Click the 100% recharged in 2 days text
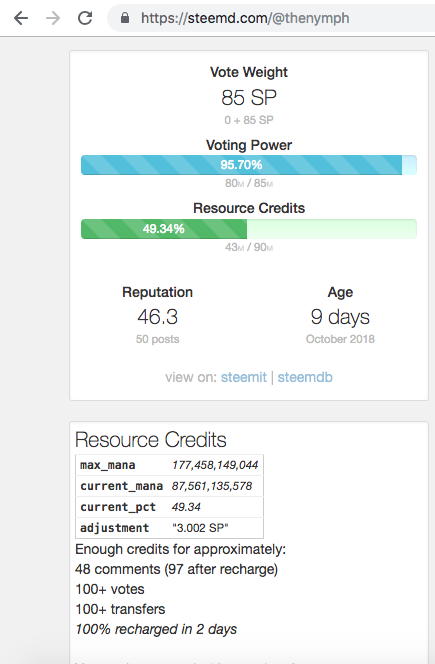435x664 pixels. [156, 629]
